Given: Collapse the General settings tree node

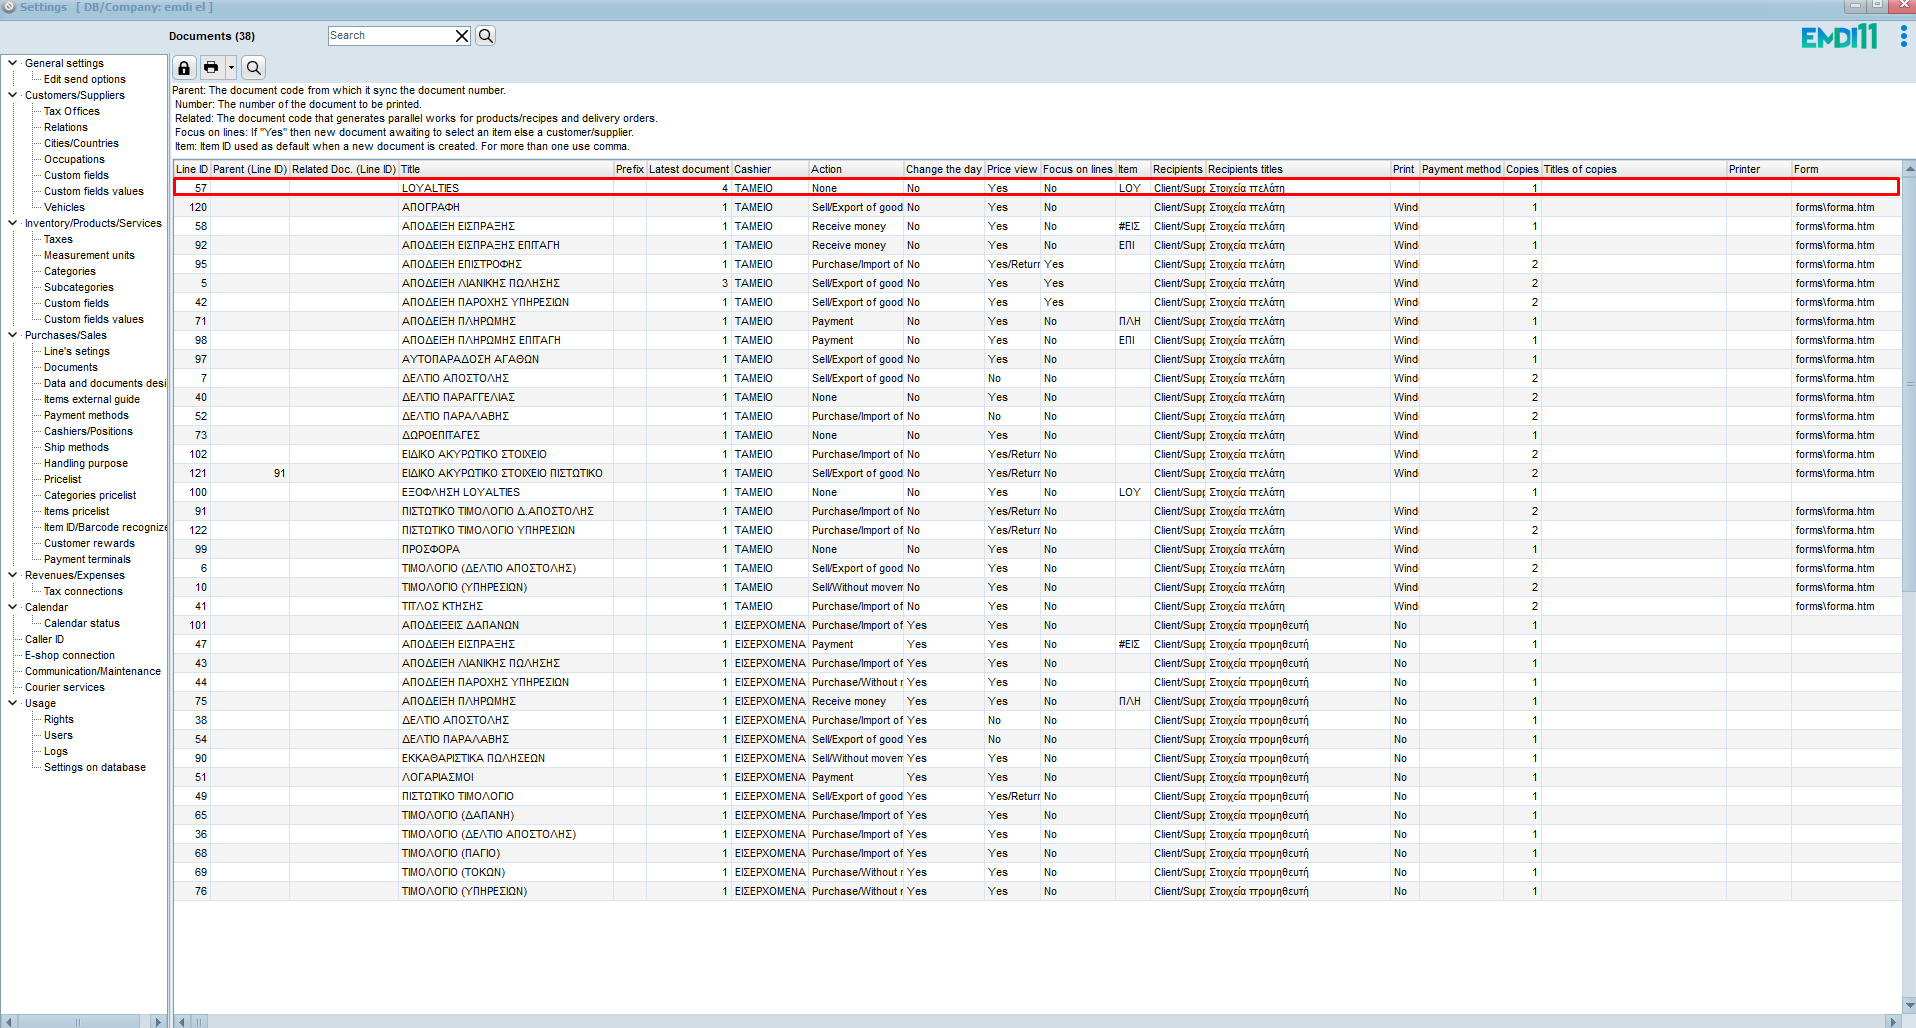Looking at the screenshot, I should pyautogui.click(x=13, y=63).
